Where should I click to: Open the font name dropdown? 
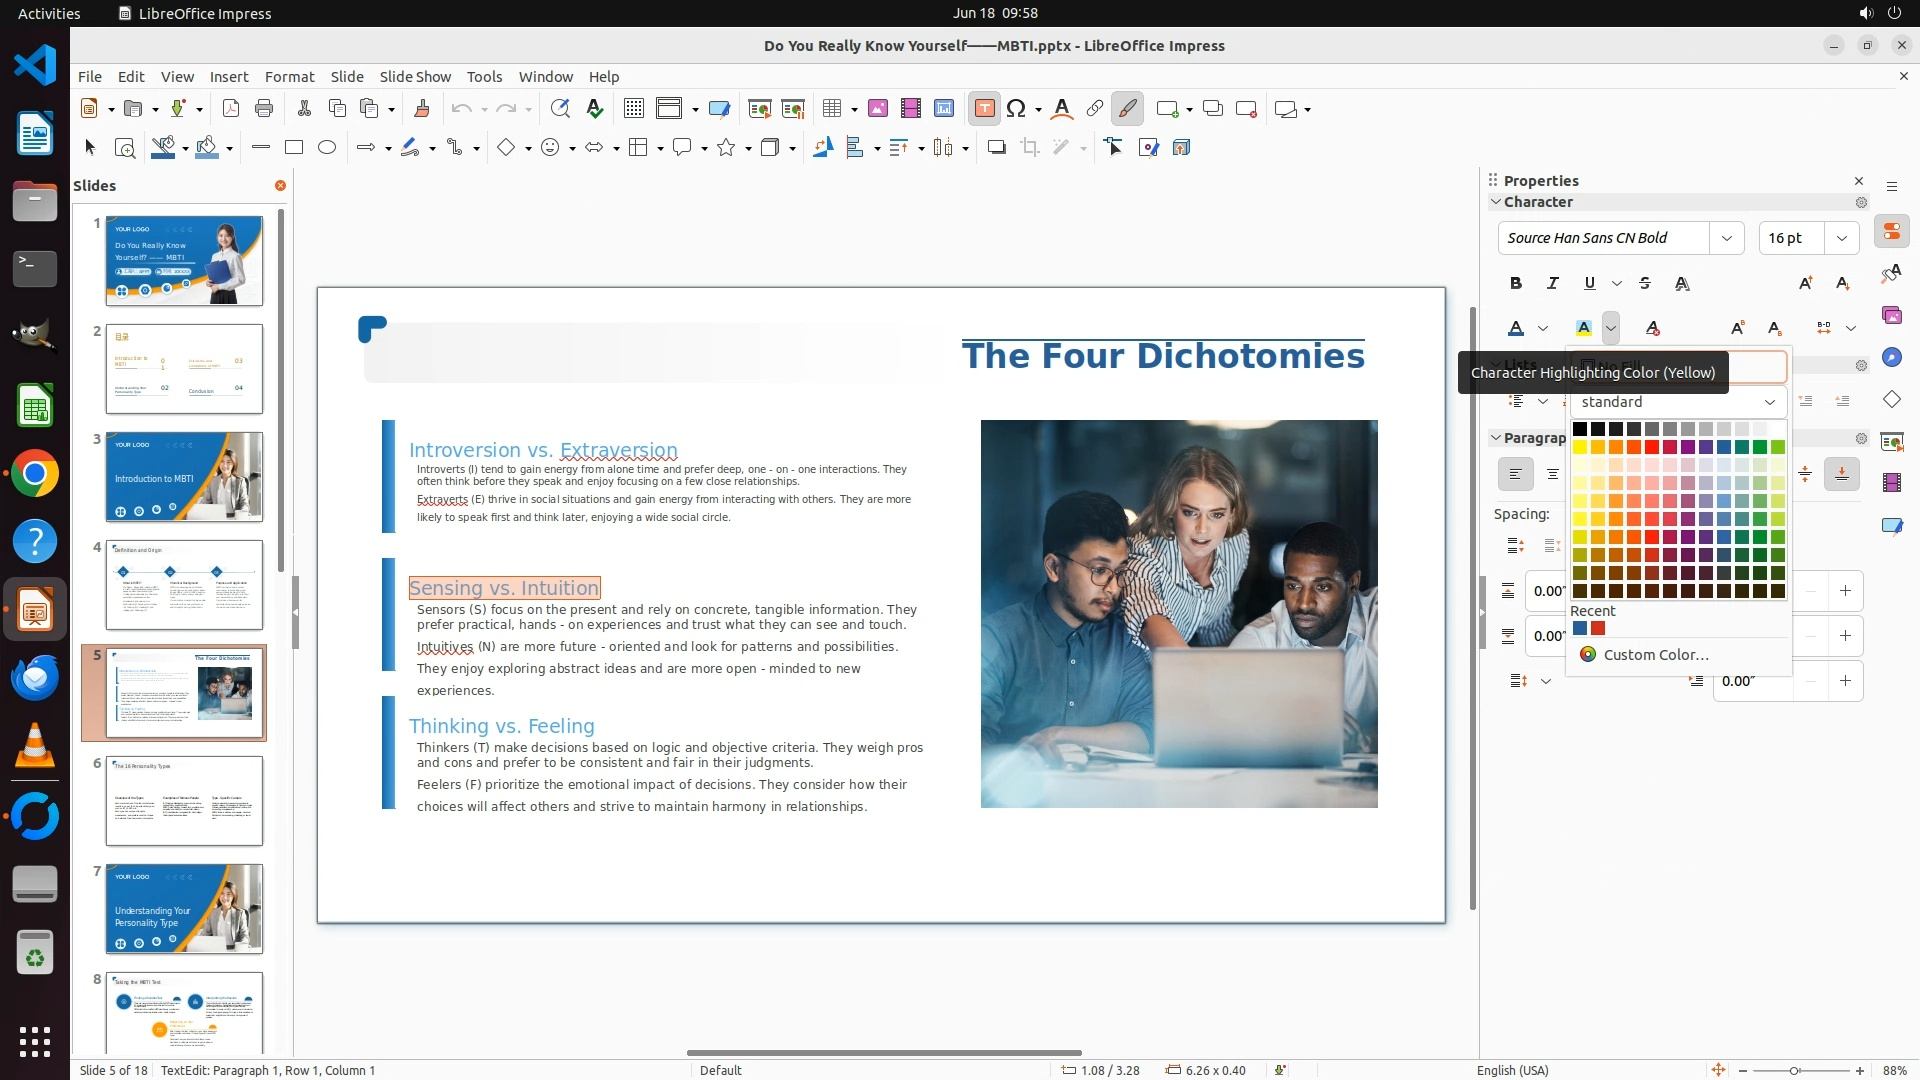pyautogui.click(x=1727, y=238)
